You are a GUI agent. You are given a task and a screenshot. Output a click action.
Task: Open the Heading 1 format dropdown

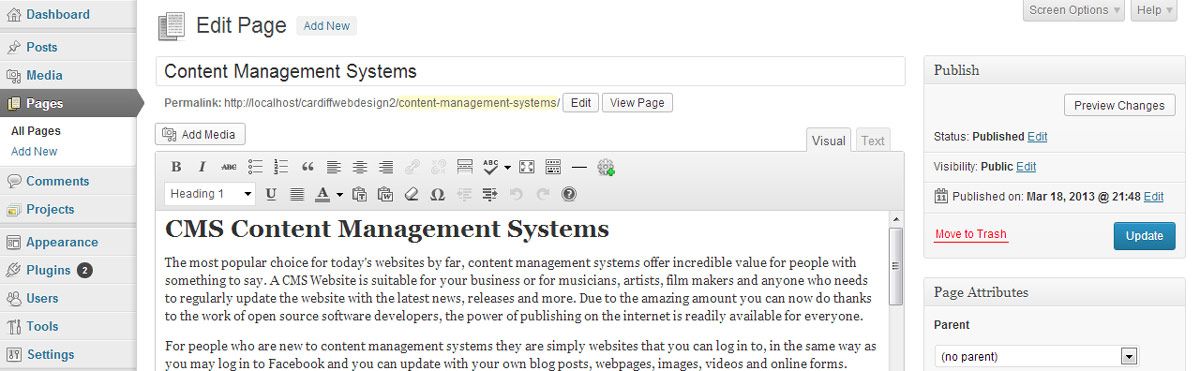click(211, 193)
